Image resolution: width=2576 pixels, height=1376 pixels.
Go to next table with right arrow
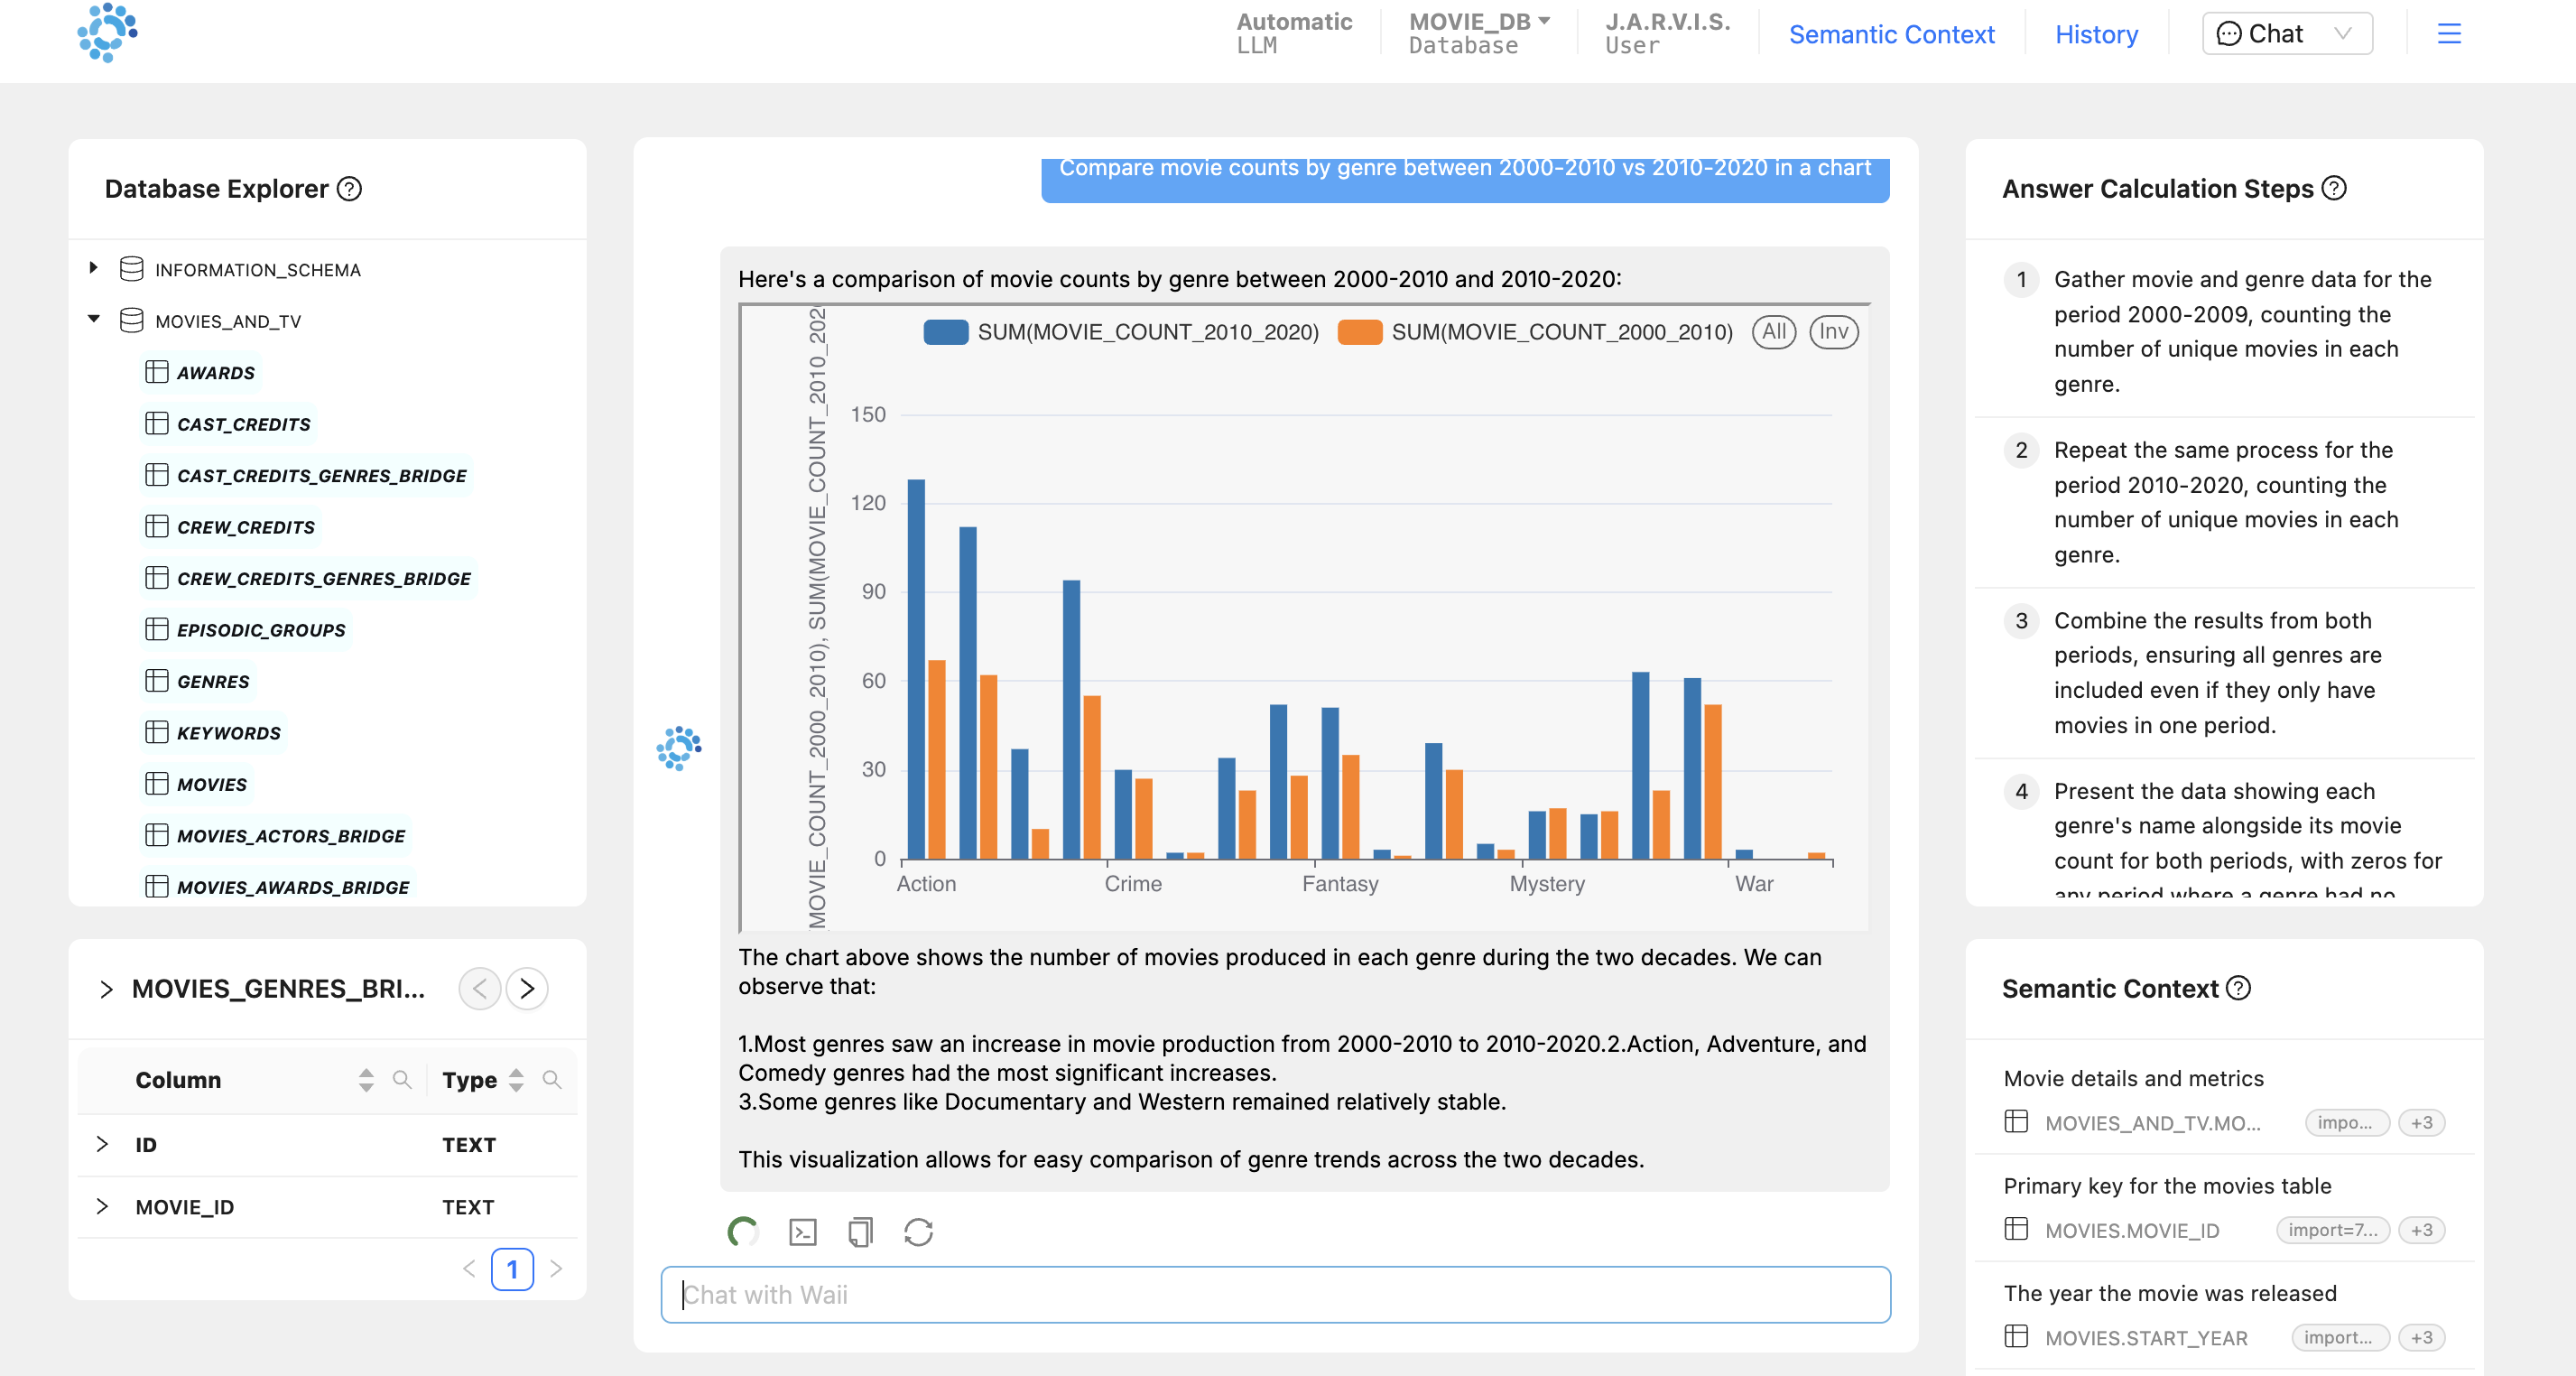tap(527, 989)
